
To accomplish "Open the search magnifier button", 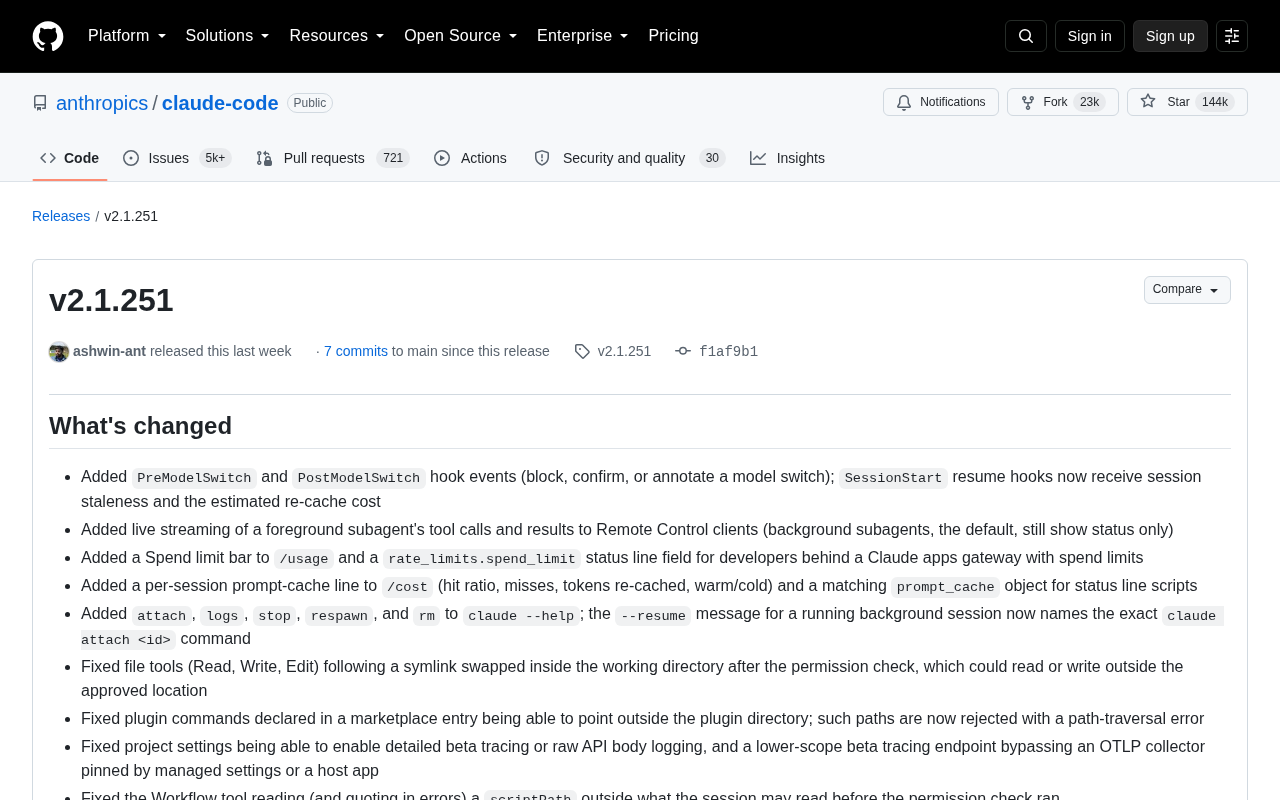I will point(1026,36).
